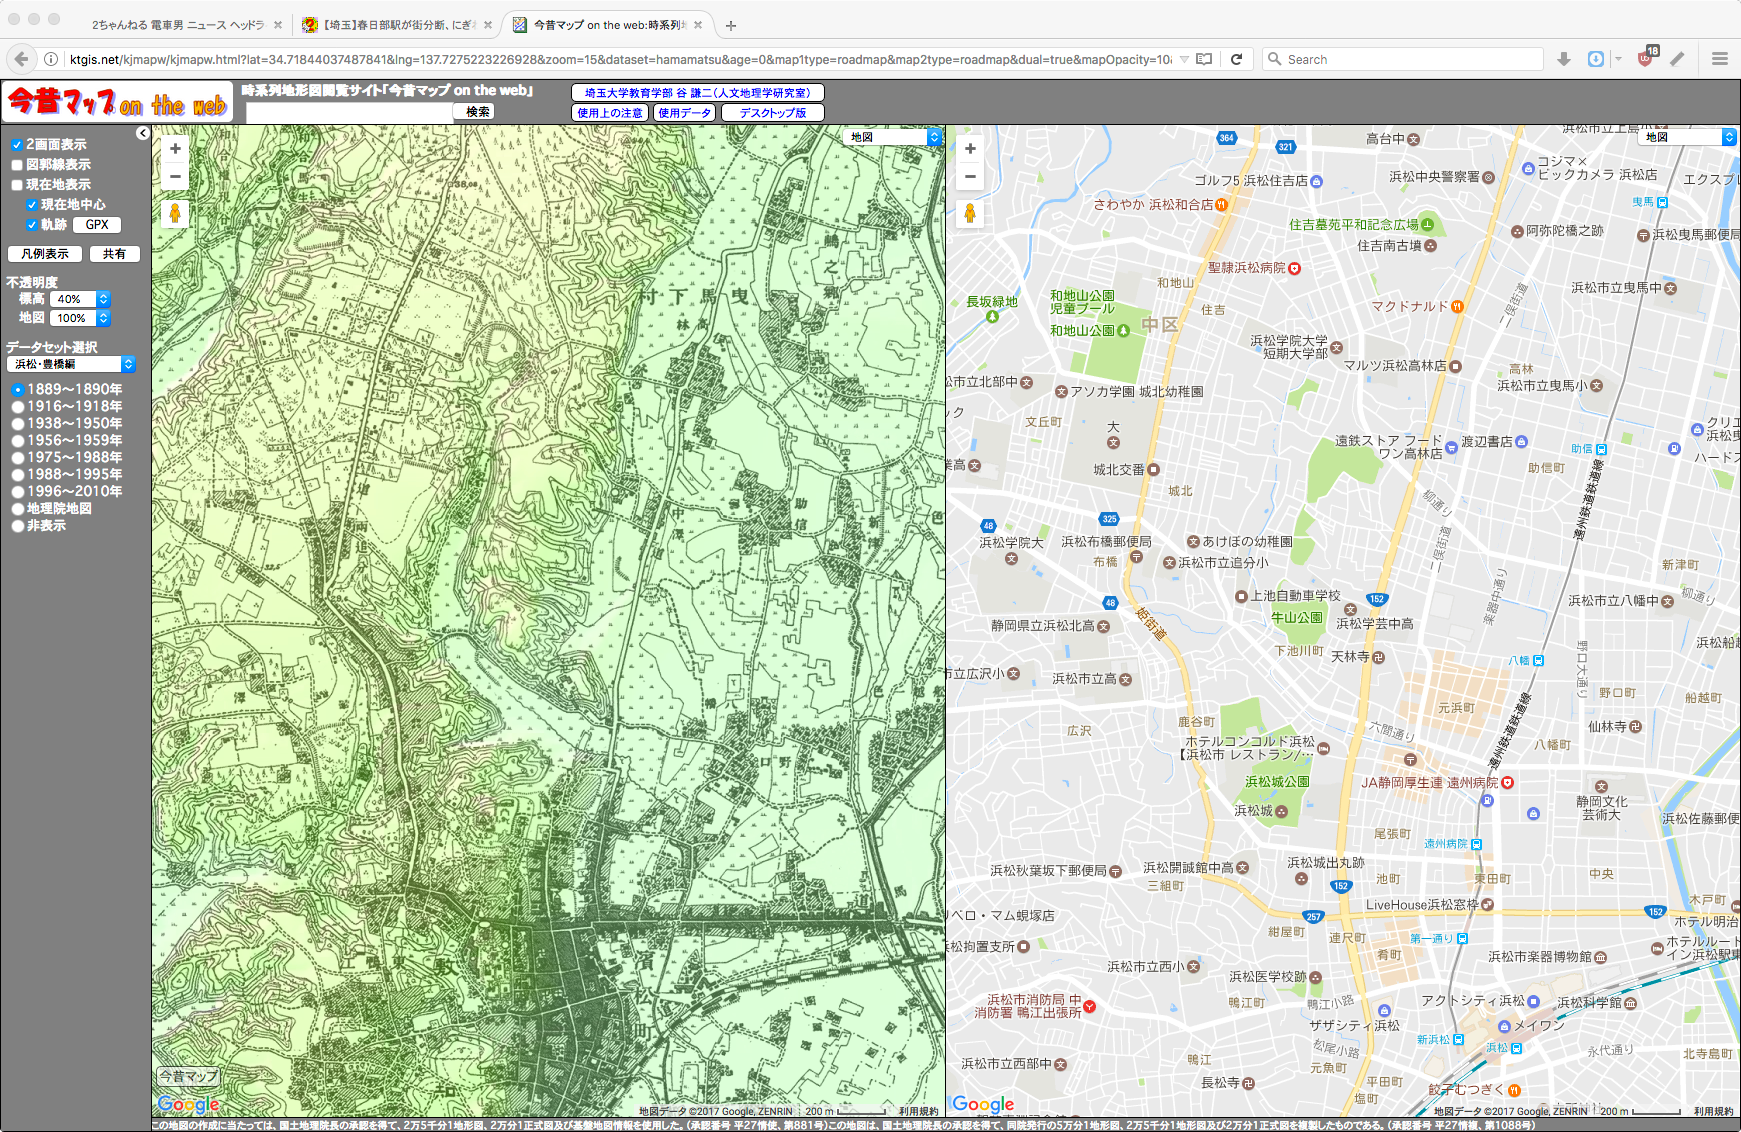Screen dimensions: 1741x1132
Task: Toggle the 現在地中心 checkbox
Action: (x=32, y=205)
